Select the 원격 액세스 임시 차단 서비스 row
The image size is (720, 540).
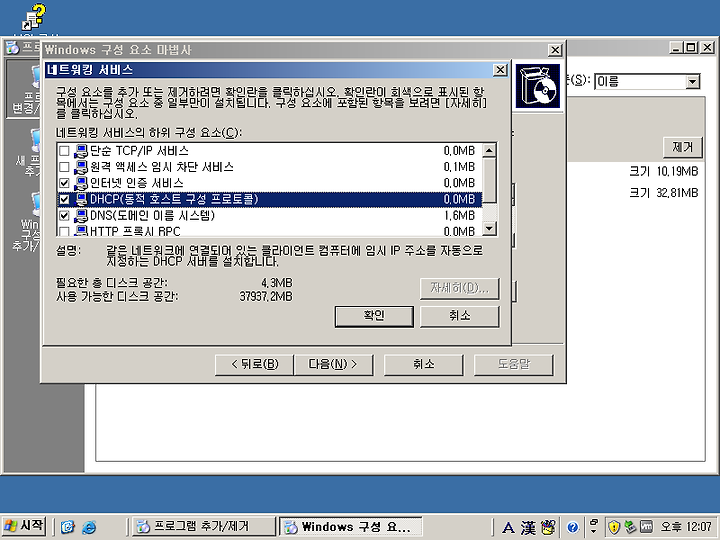click(270, 167)
